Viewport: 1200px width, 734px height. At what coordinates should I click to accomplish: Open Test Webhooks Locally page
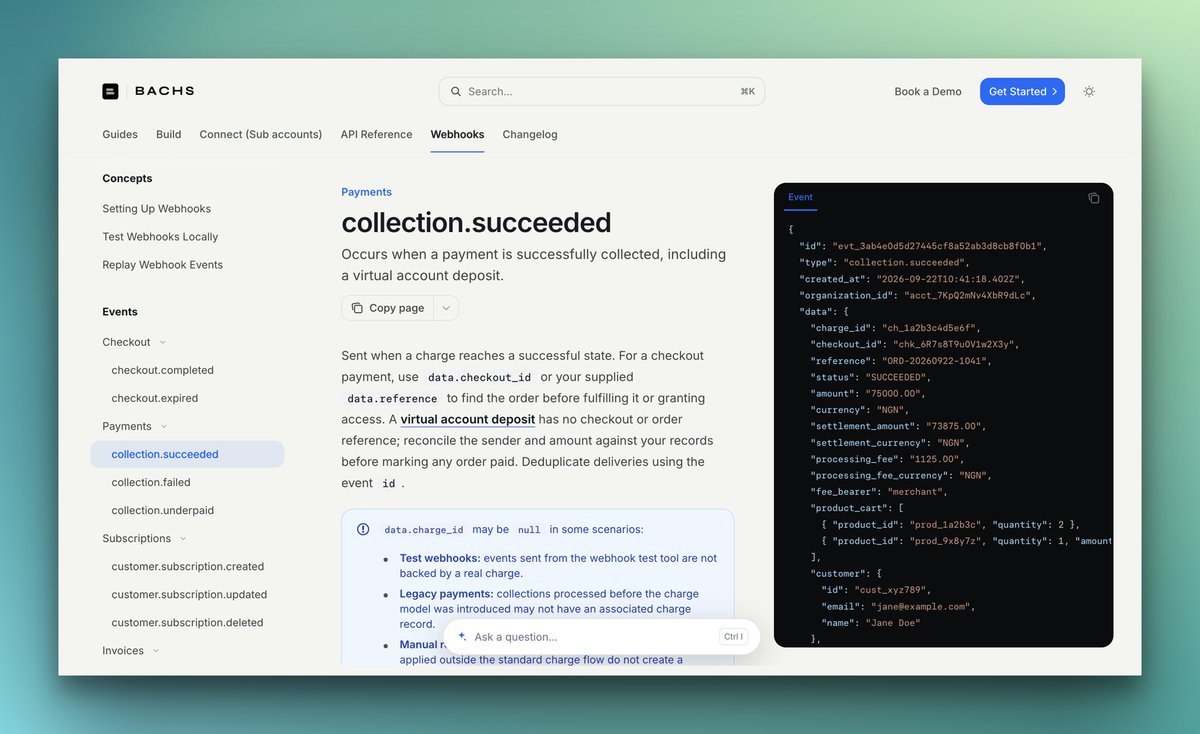click(160, 236)
